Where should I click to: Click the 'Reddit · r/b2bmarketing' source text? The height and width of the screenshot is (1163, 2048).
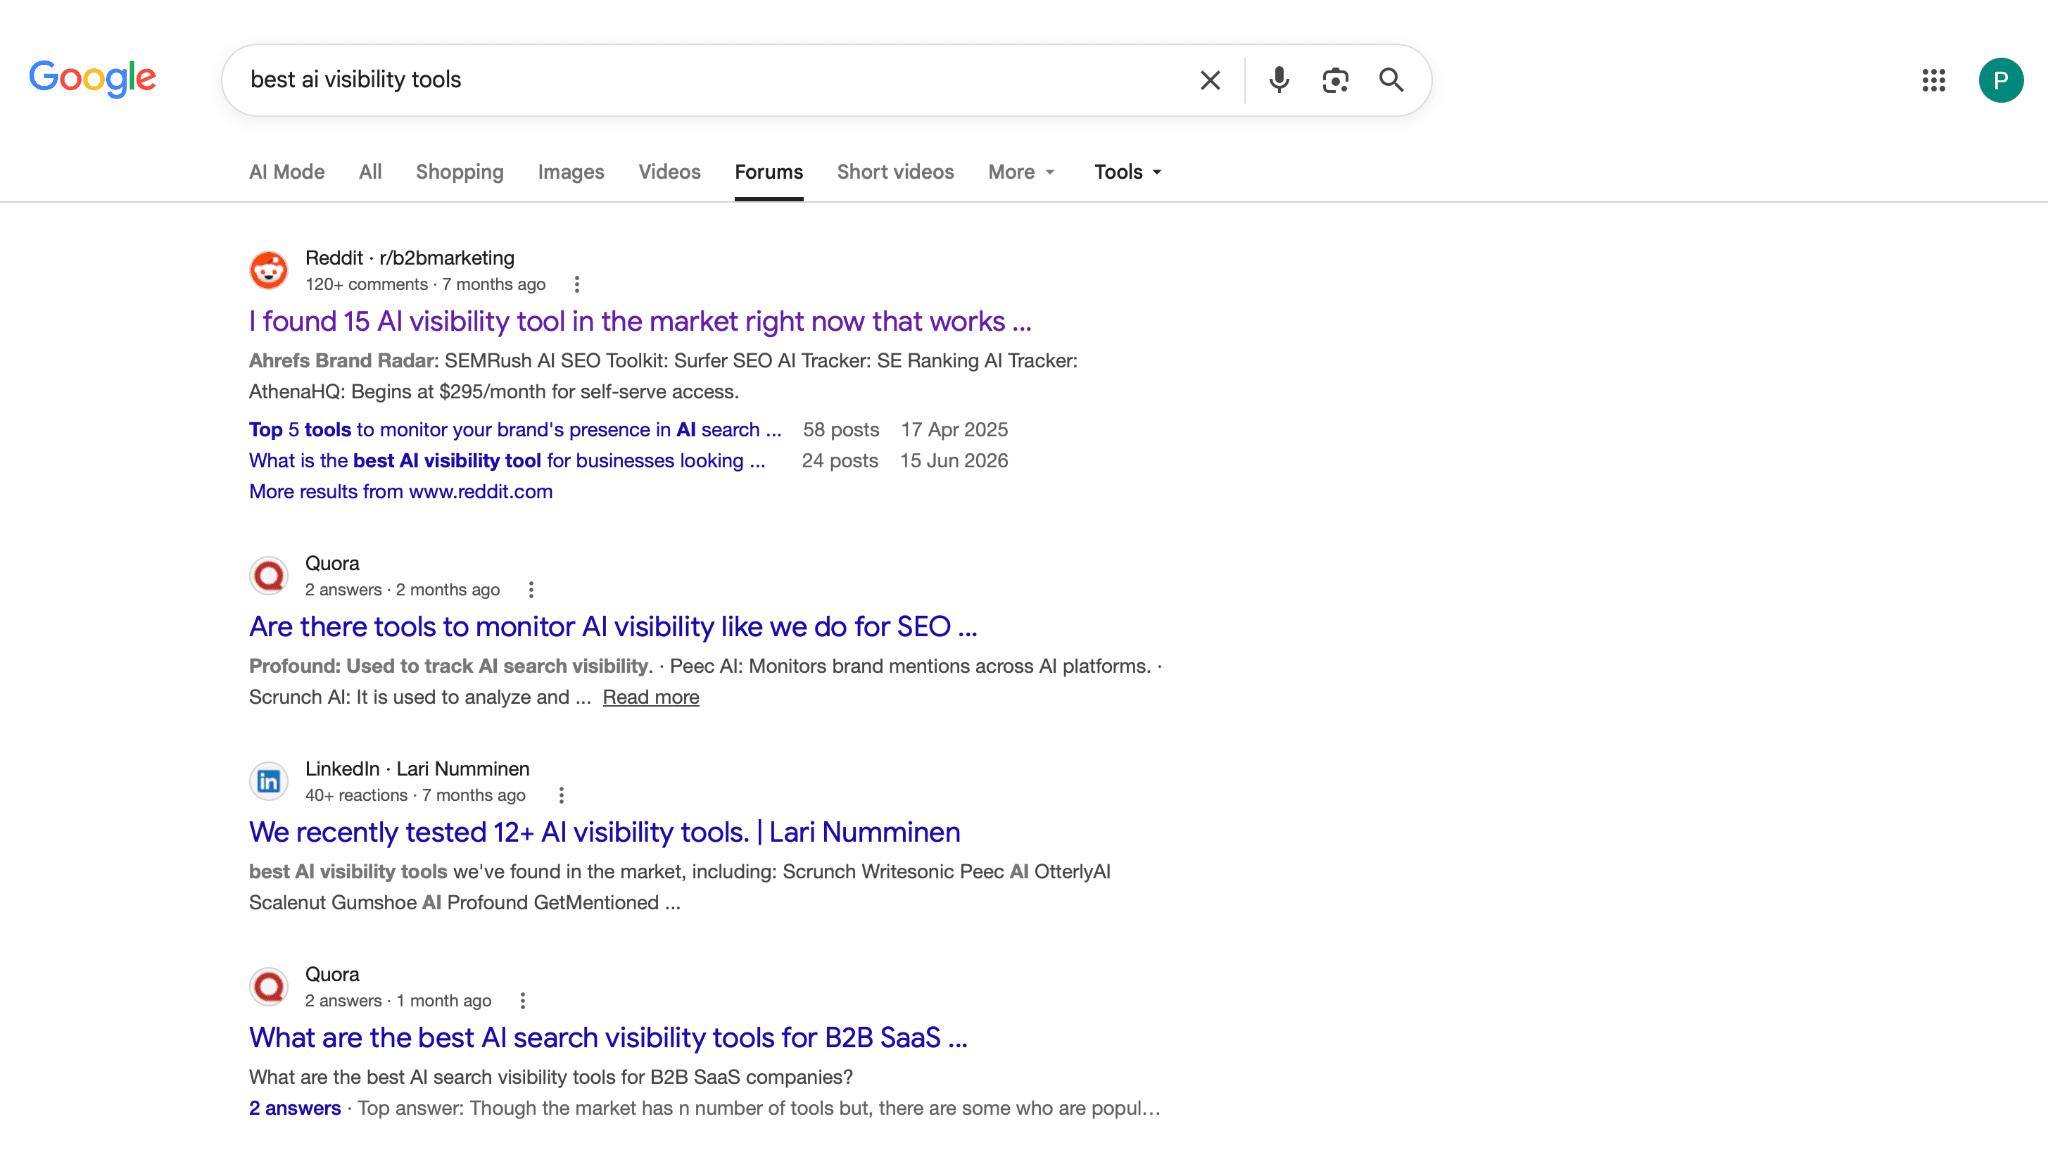410,258
